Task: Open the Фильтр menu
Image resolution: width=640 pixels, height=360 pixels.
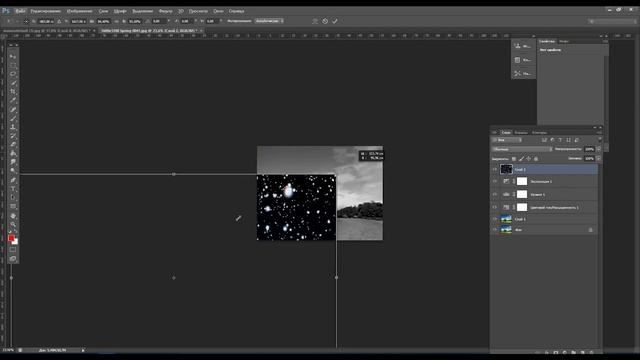Action: tap(165, 11)
